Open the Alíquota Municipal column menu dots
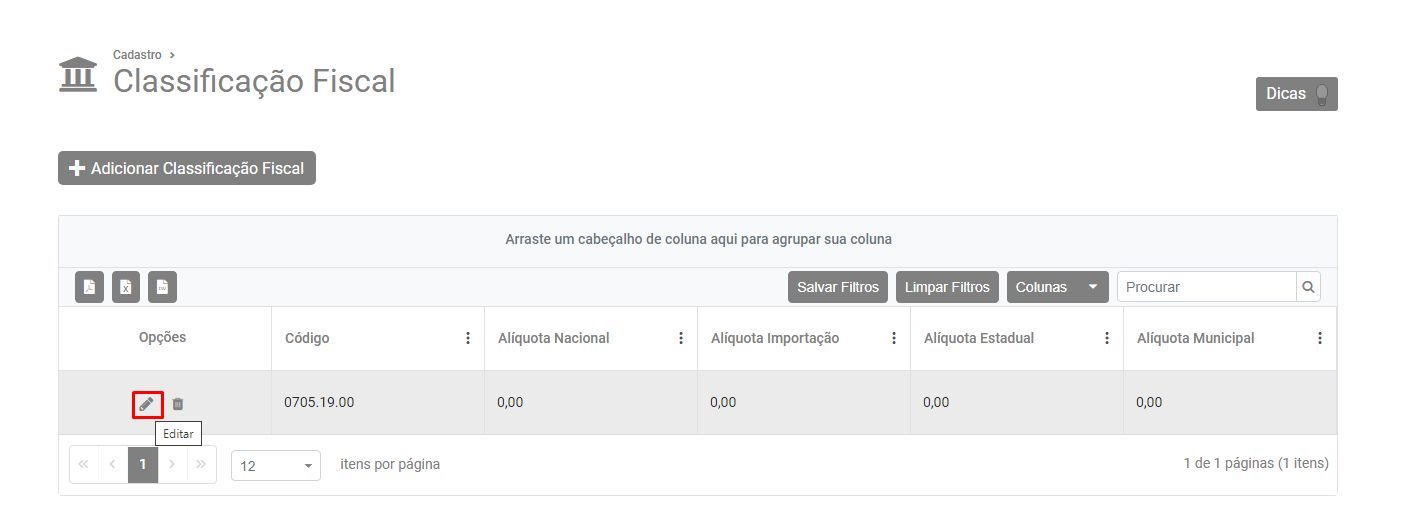Viewport: 1428px width, 516px height. [x=1320, y=338]
